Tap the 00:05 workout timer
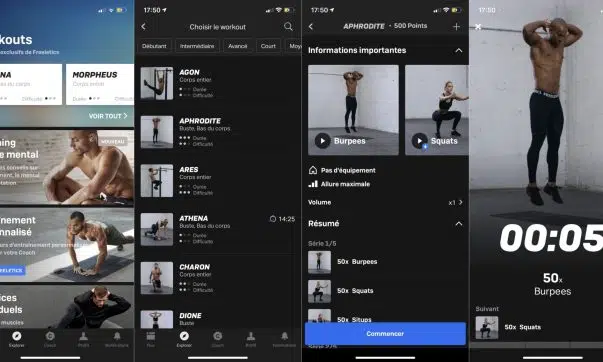 (x=551, y=238)
